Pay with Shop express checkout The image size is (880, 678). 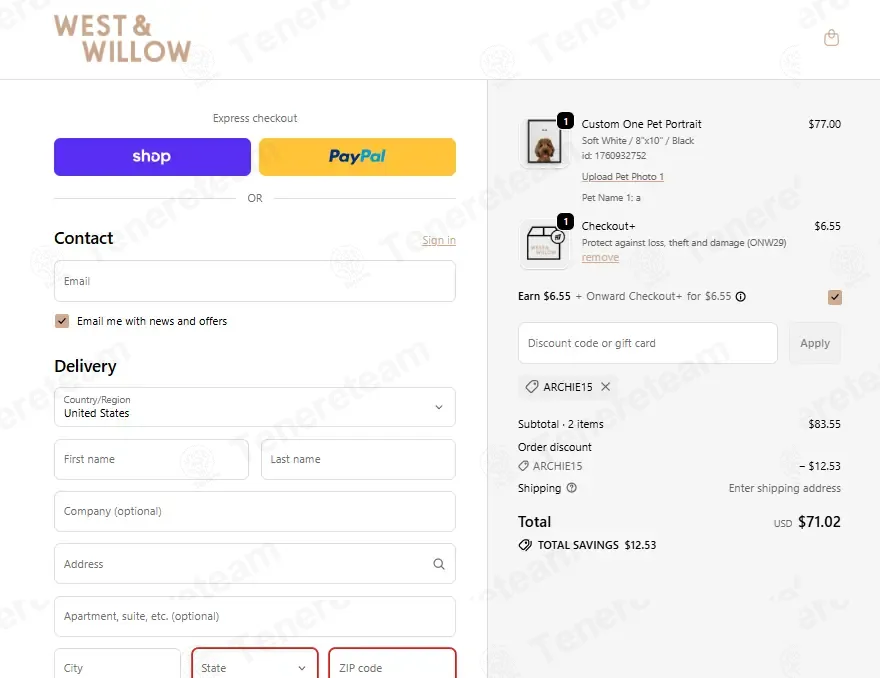click(152, 157)
